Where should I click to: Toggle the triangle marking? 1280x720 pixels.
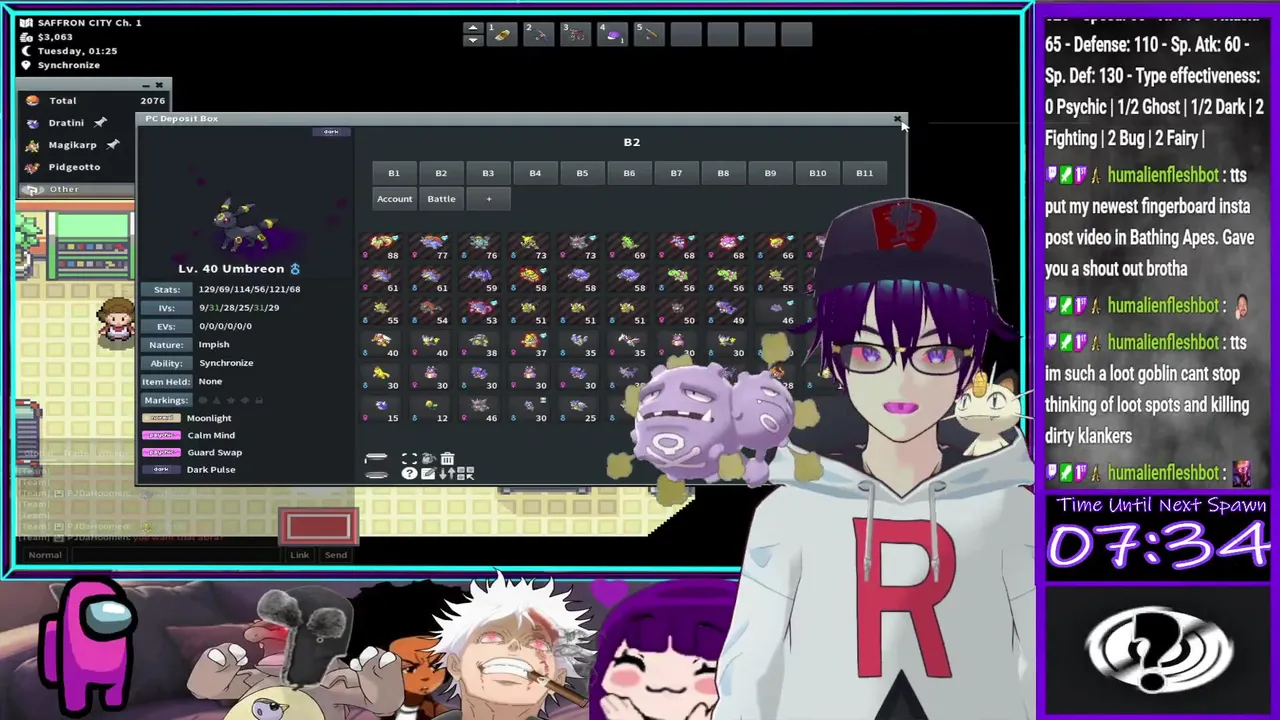(x=217, y=400)
